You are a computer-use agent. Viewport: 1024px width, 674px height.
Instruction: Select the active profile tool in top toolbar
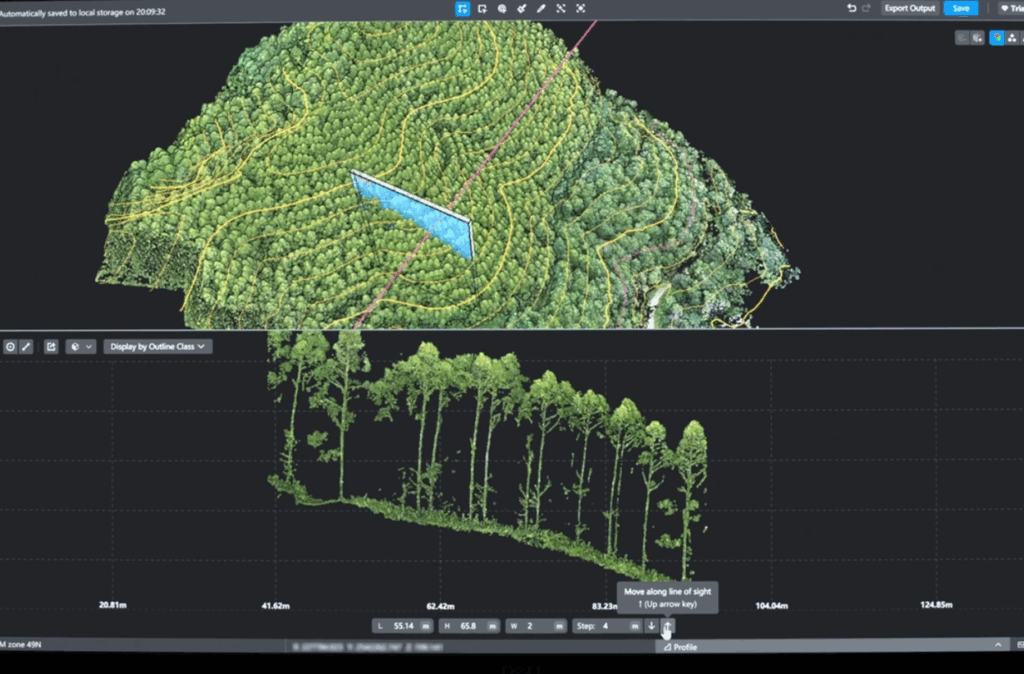[463, 8]
